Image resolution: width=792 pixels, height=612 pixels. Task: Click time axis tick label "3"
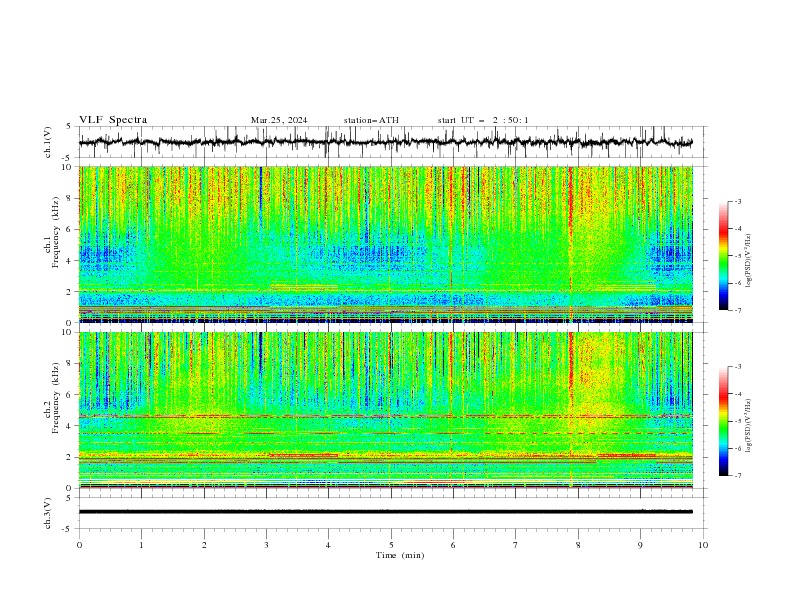(266, 545)
